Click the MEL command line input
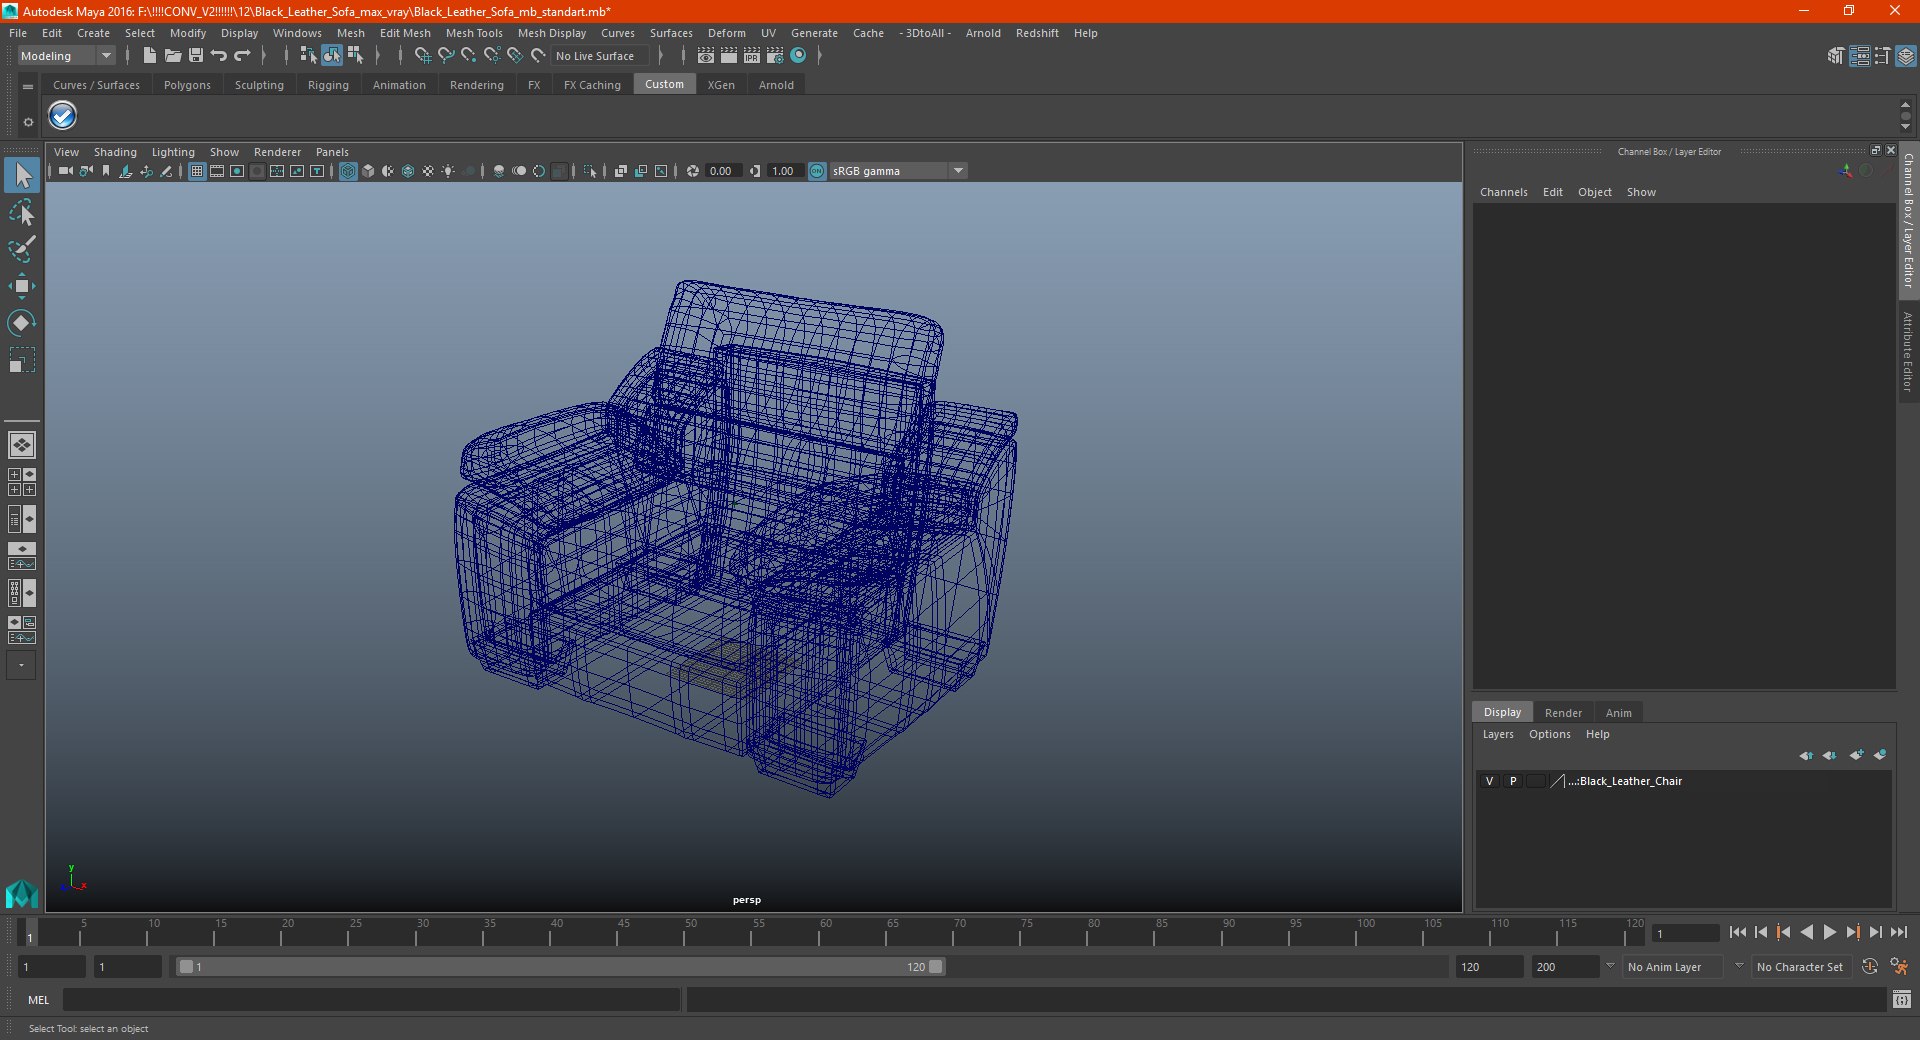Viewport: 1920px width, 1040px height. pos(371,1000)
